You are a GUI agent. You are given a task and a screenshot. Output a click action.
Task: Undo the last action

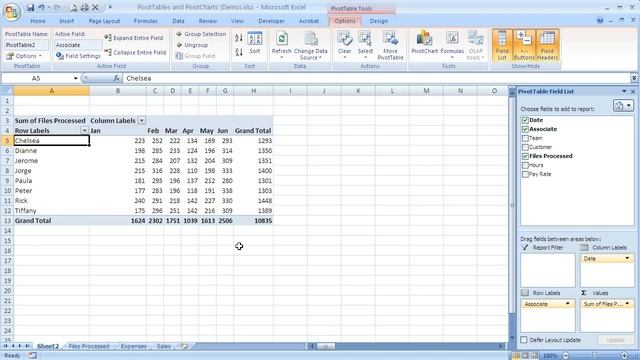point(42,7)
